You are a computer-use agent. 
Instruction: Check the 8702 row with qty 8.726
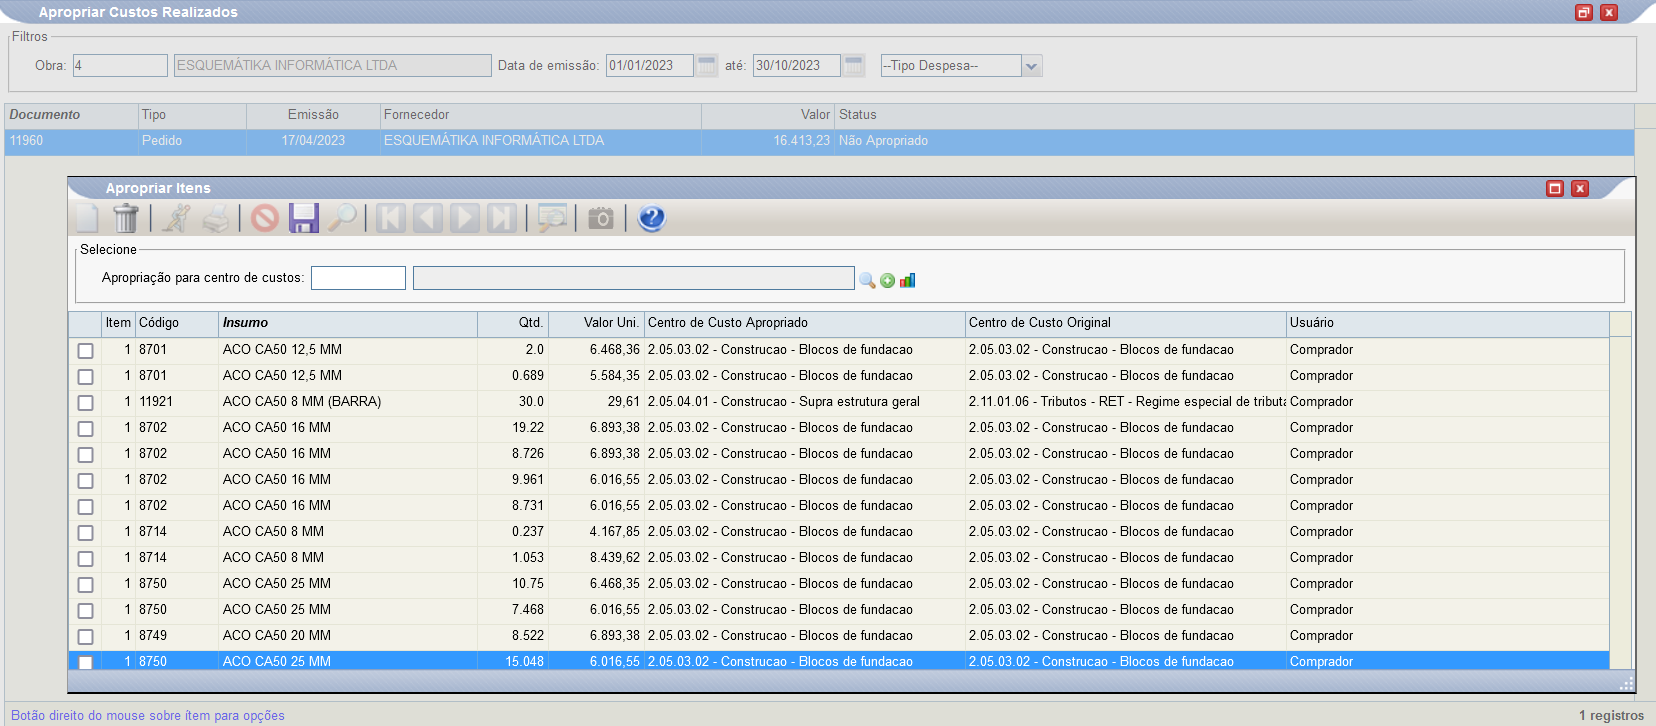[85, 455]
